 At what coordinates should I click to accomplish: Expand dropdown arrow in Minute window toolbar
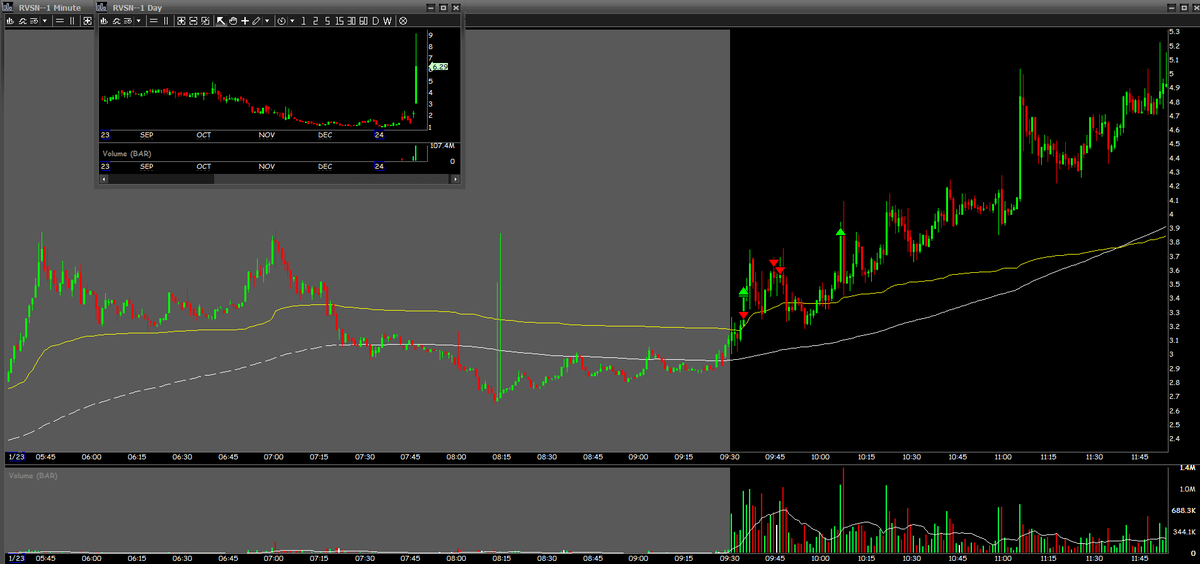pos(44,20)
